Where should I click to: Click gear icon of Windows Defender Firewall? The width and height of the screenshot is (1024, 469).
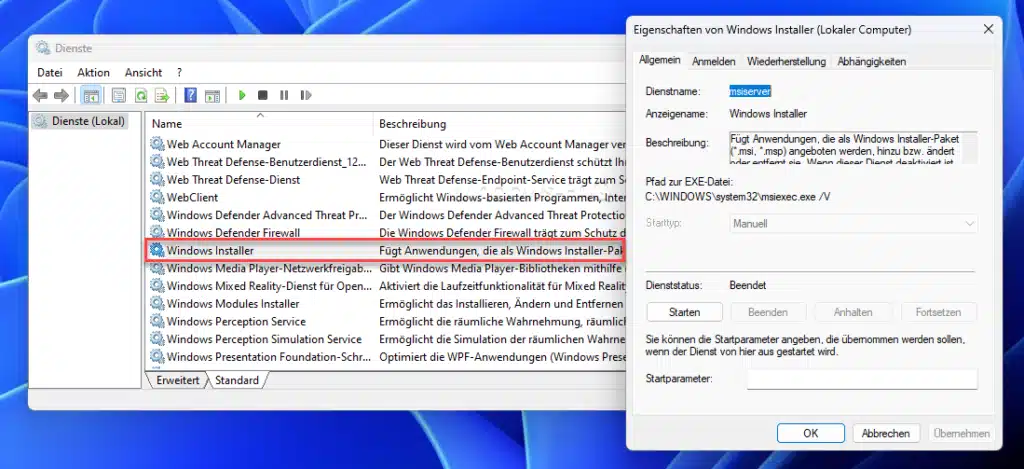pos(157,233)
